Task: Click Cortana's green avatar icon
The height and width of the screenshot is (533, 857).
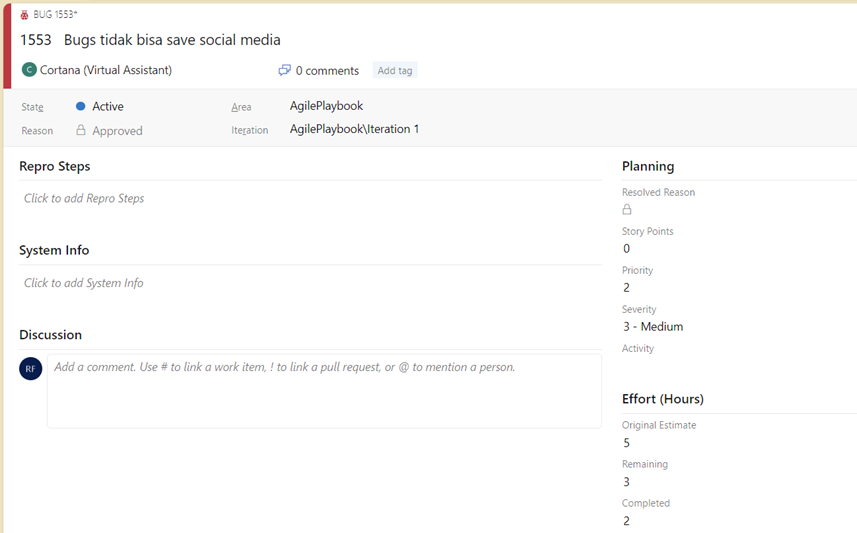Action: (29, 70)
